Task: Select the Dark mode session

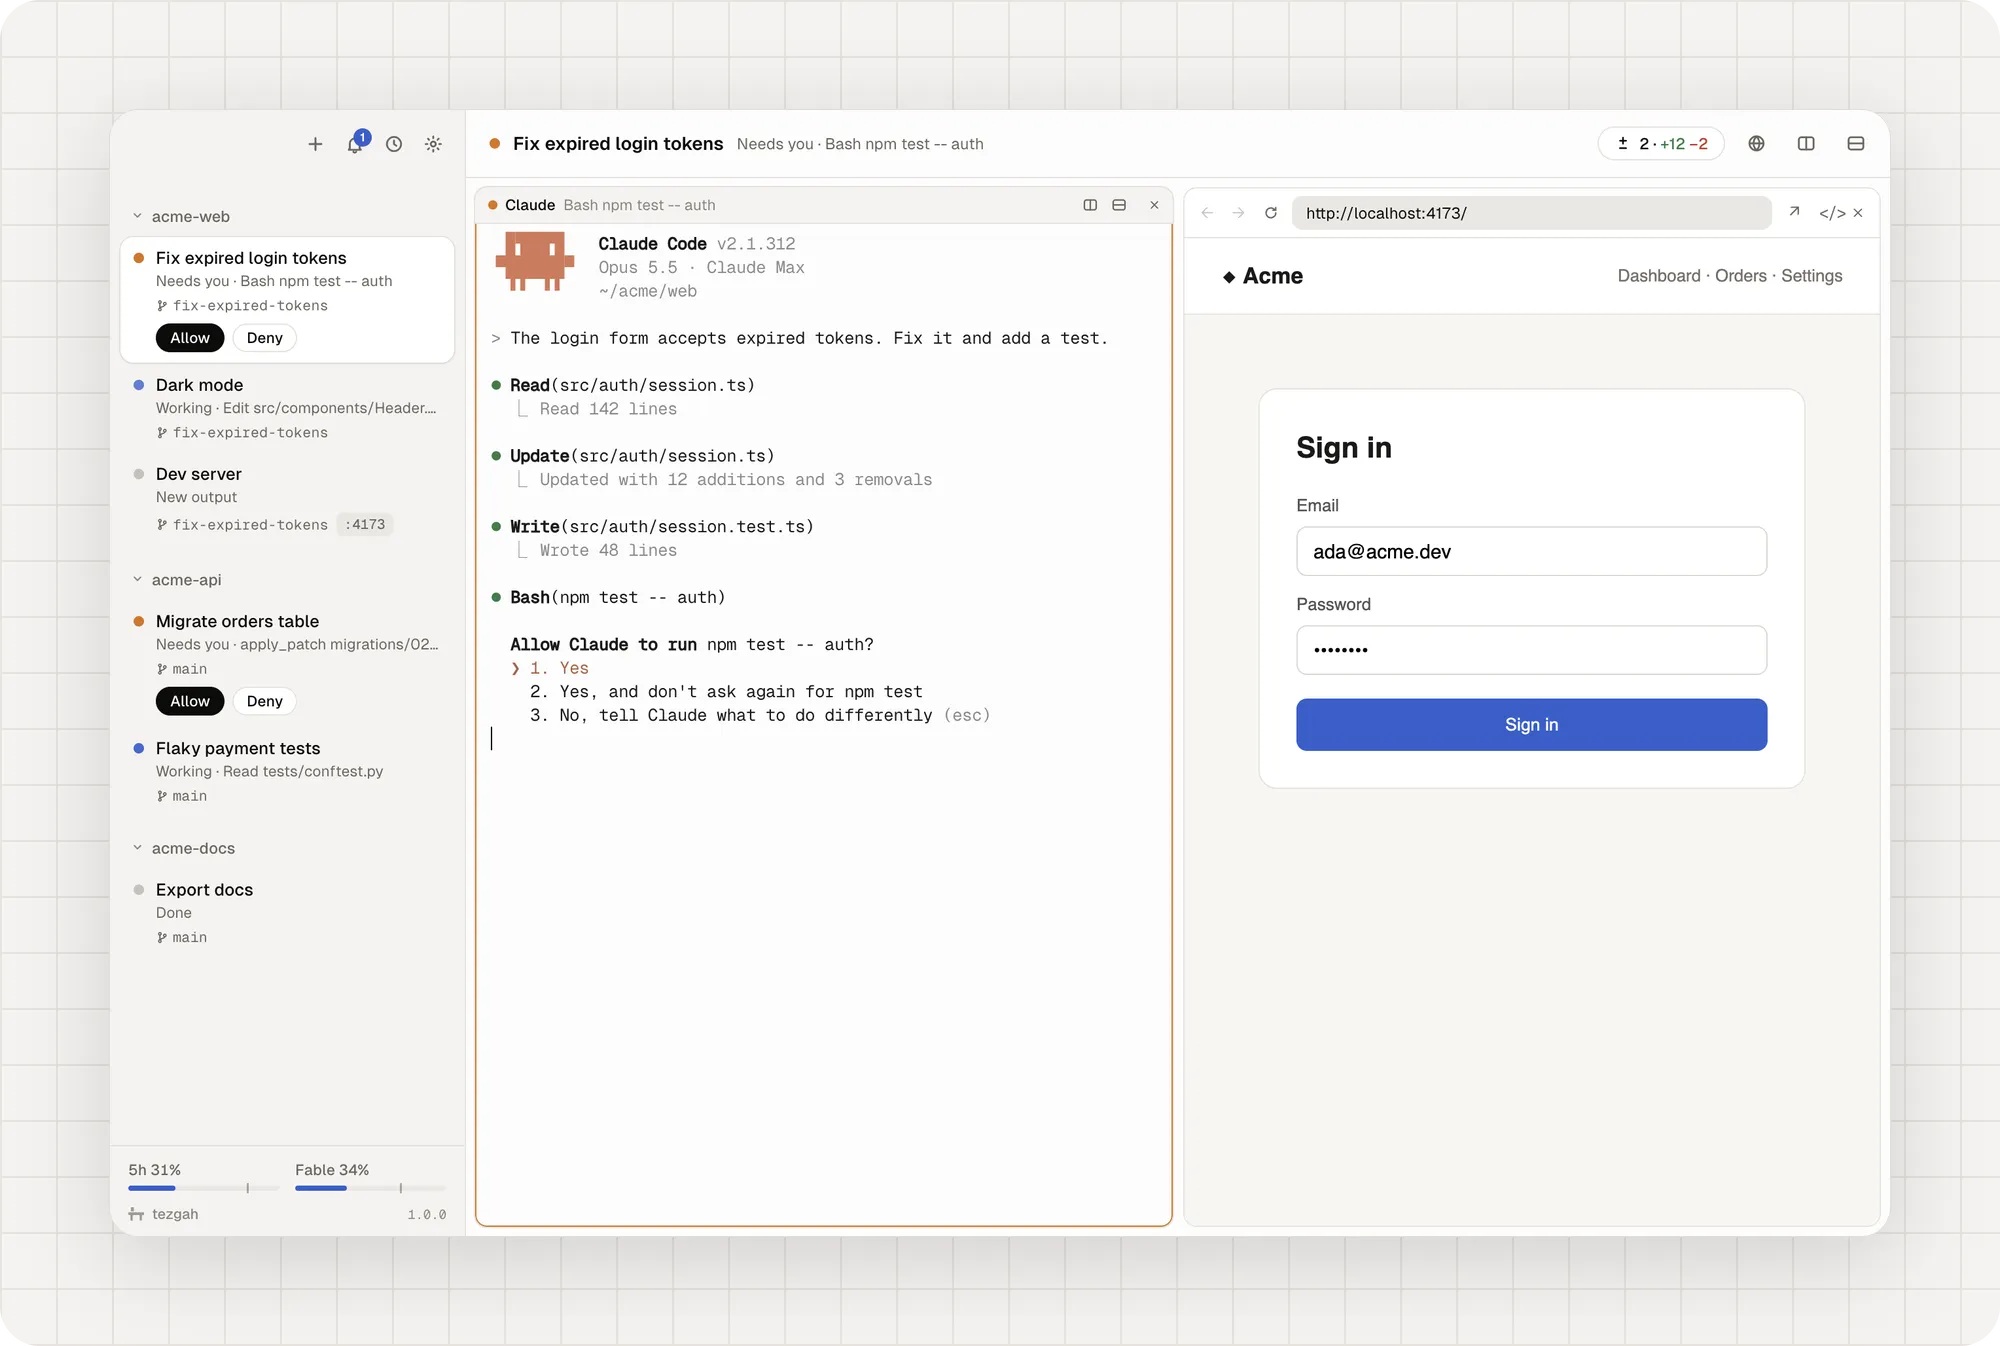Action: [x=287, y=408]
